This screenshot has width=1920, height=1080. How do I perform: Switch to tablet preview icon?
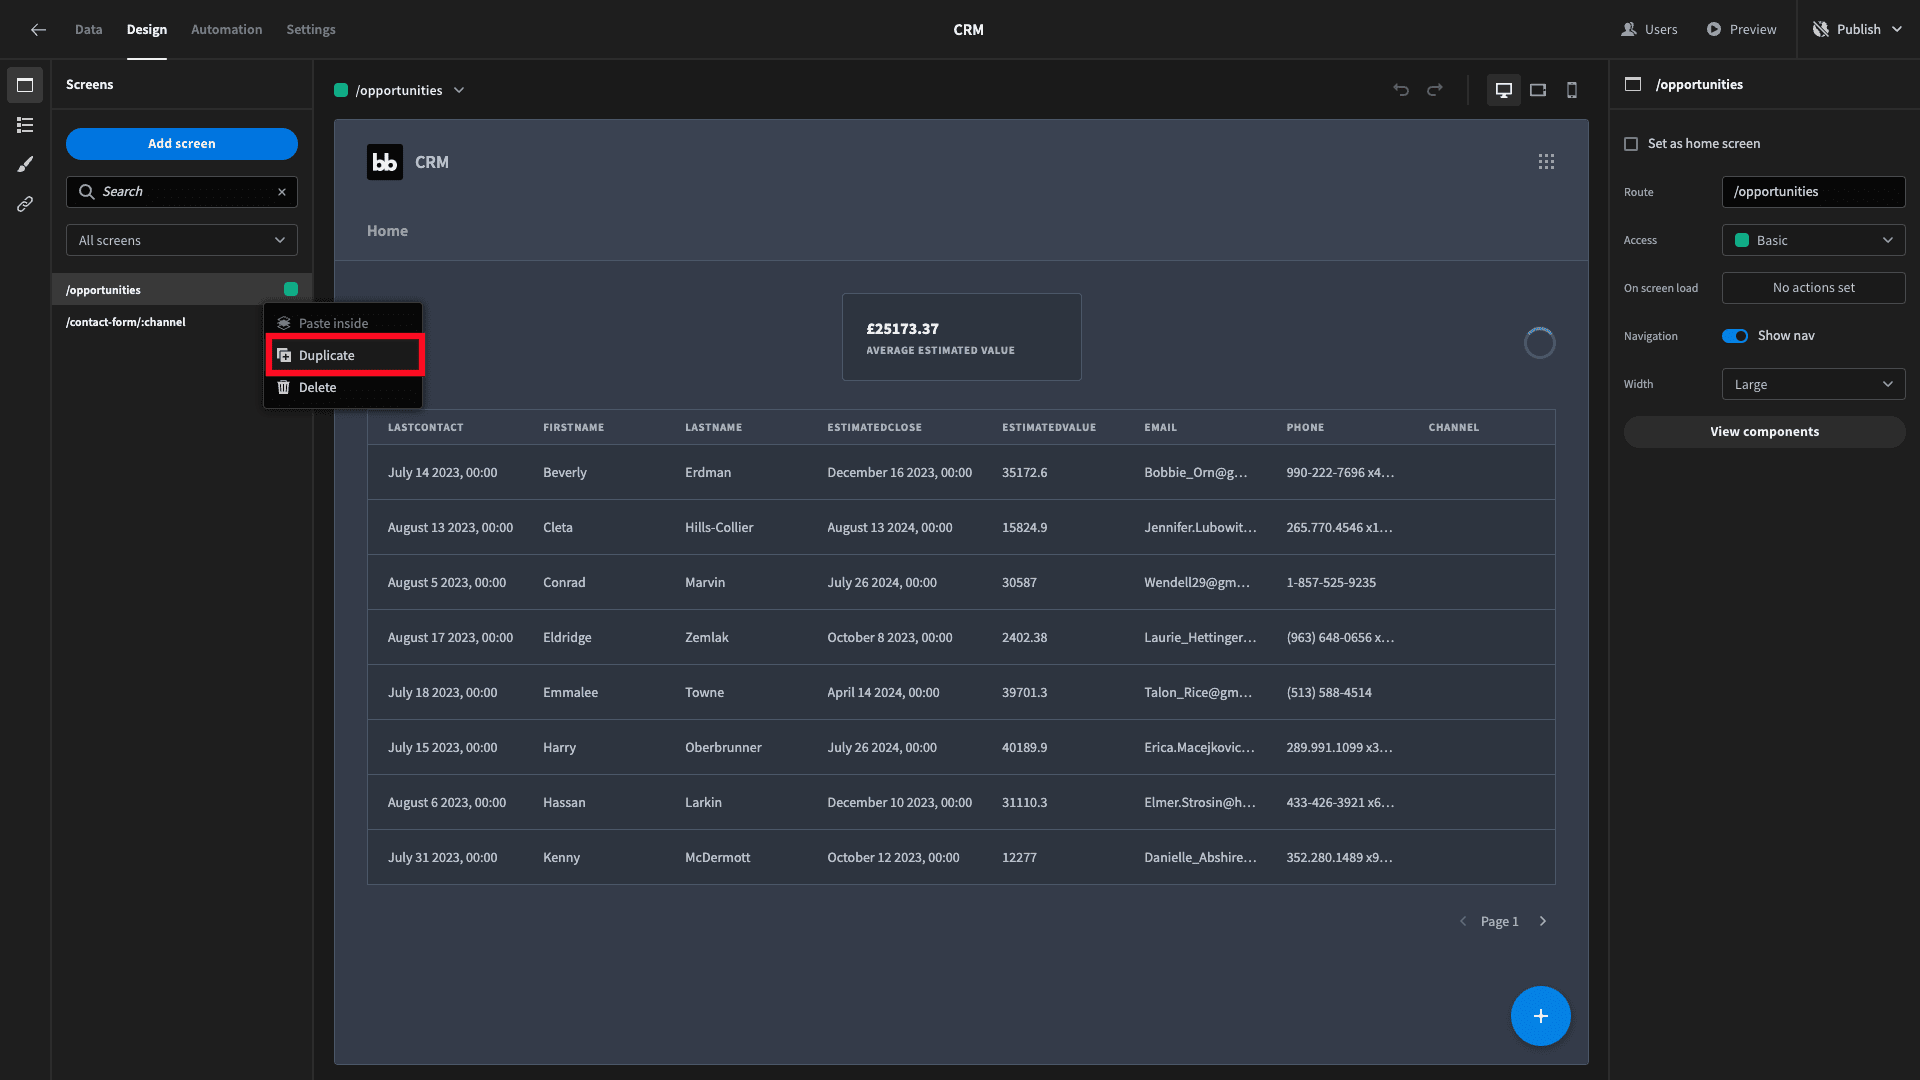click(x=1538, y=90)
